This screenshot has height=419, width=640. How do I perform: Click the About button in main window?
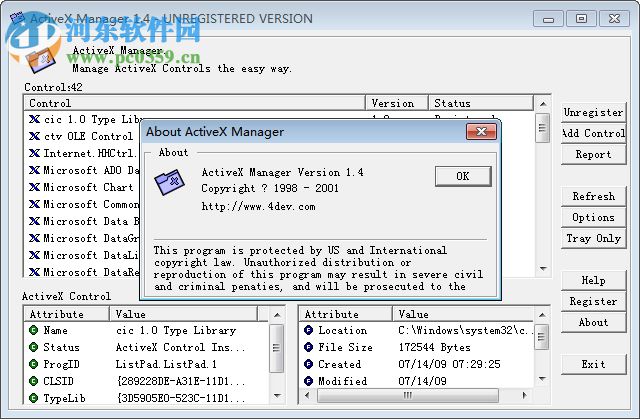(x=593, y=322)
